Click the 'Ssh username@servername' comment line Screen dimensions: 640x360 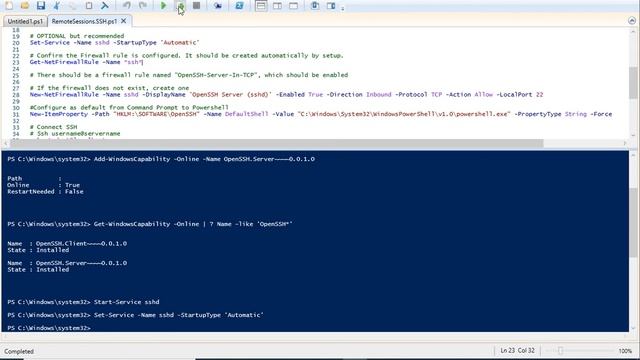click(x=75, y=133)
